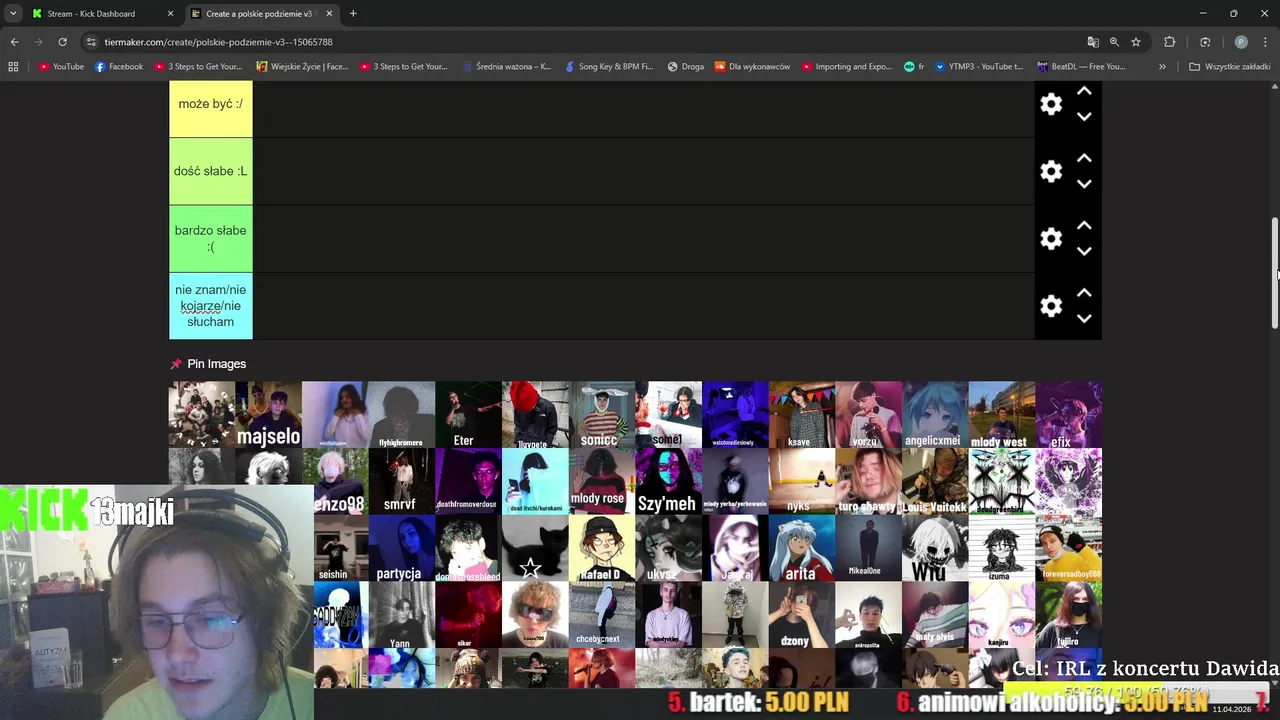Image resolution: width=1280 pixels, height=720 pixels.
Task: Move 'może być :/' tier down
Action: (1084, 117)
